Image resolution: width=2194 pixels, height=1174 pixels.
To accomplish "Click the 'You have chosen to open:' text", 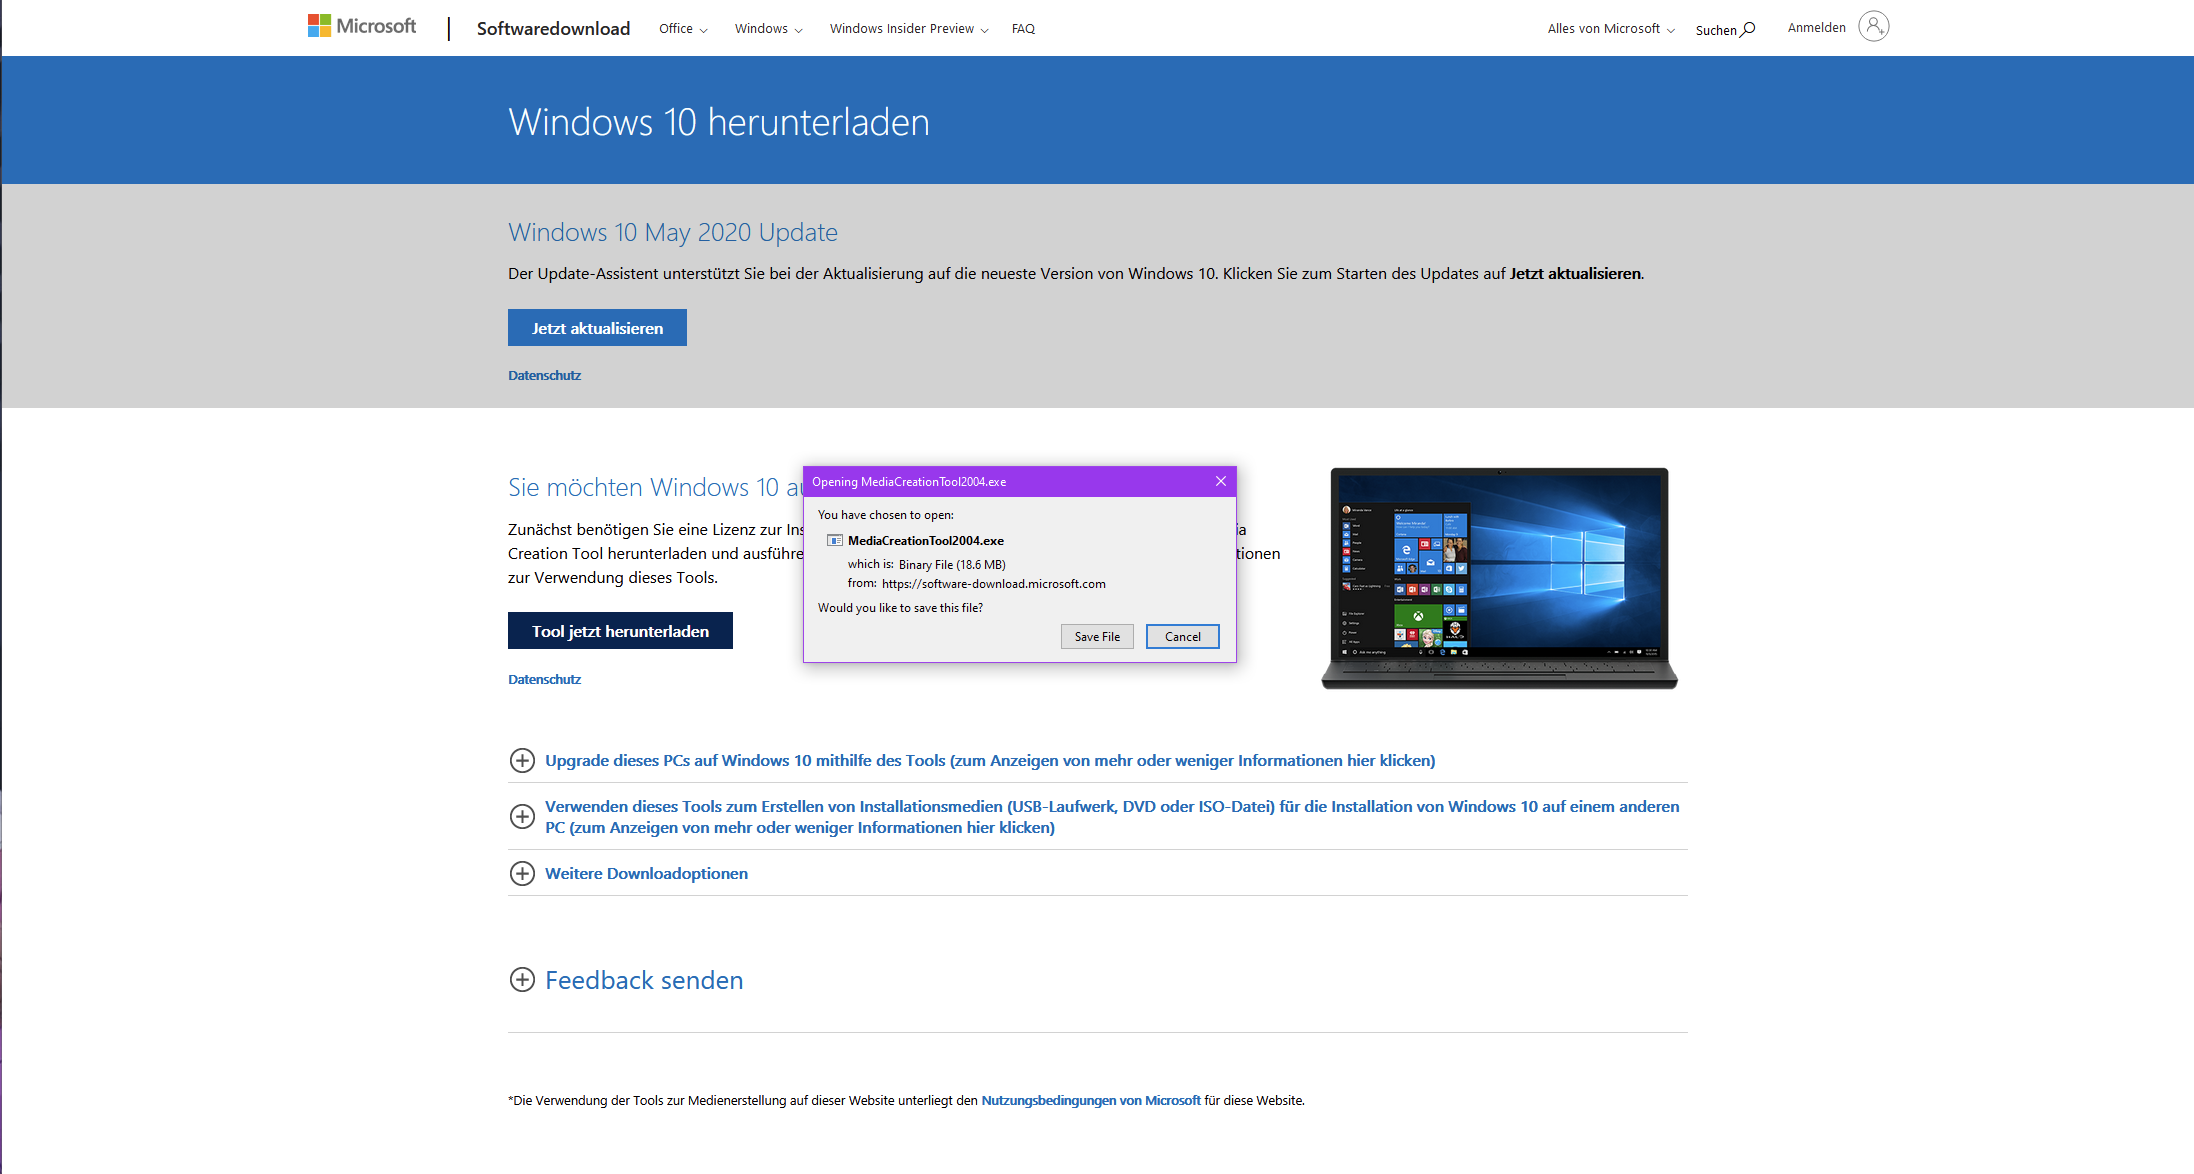I will pyautogui.click(x=886, y=515).
